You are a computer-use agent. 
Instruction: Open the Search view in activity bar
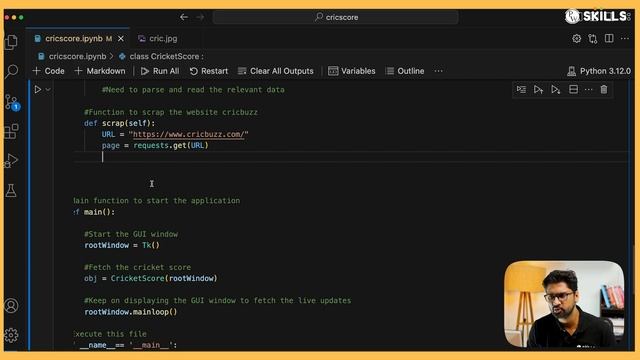(11, 71)
